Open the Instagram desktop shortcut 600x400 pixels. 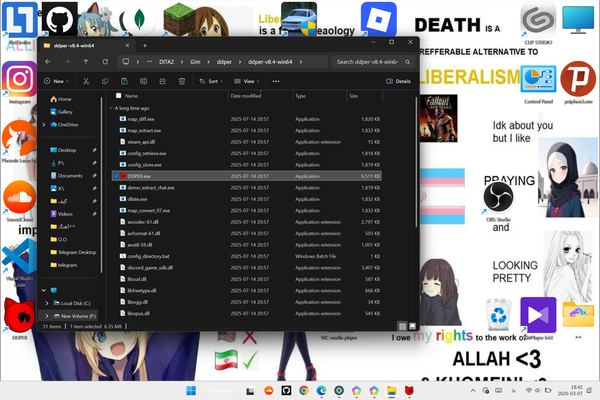(20, 83)
